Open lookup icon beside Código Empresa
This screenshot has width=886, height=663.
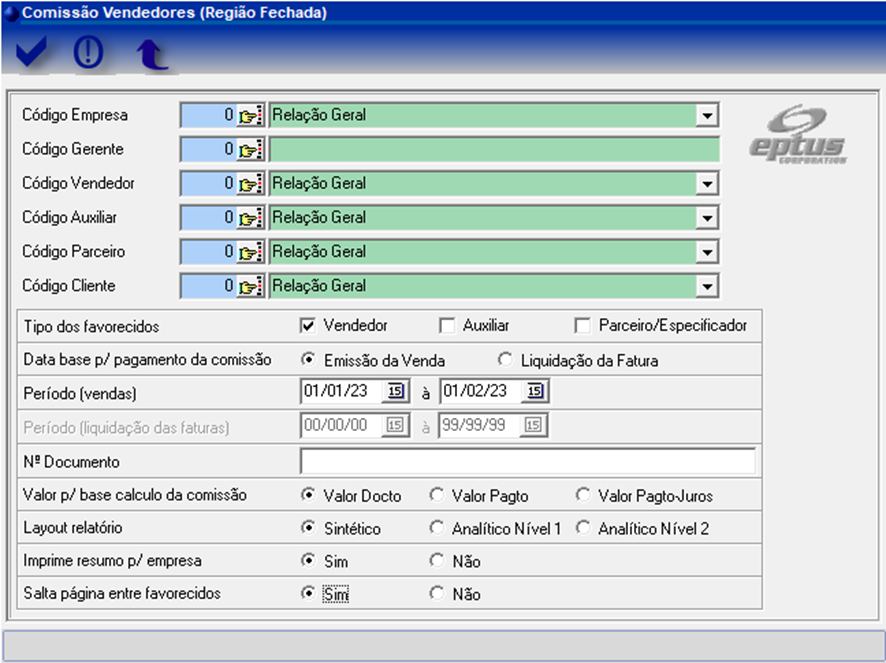pyautogui.click(x=249, y=116)
